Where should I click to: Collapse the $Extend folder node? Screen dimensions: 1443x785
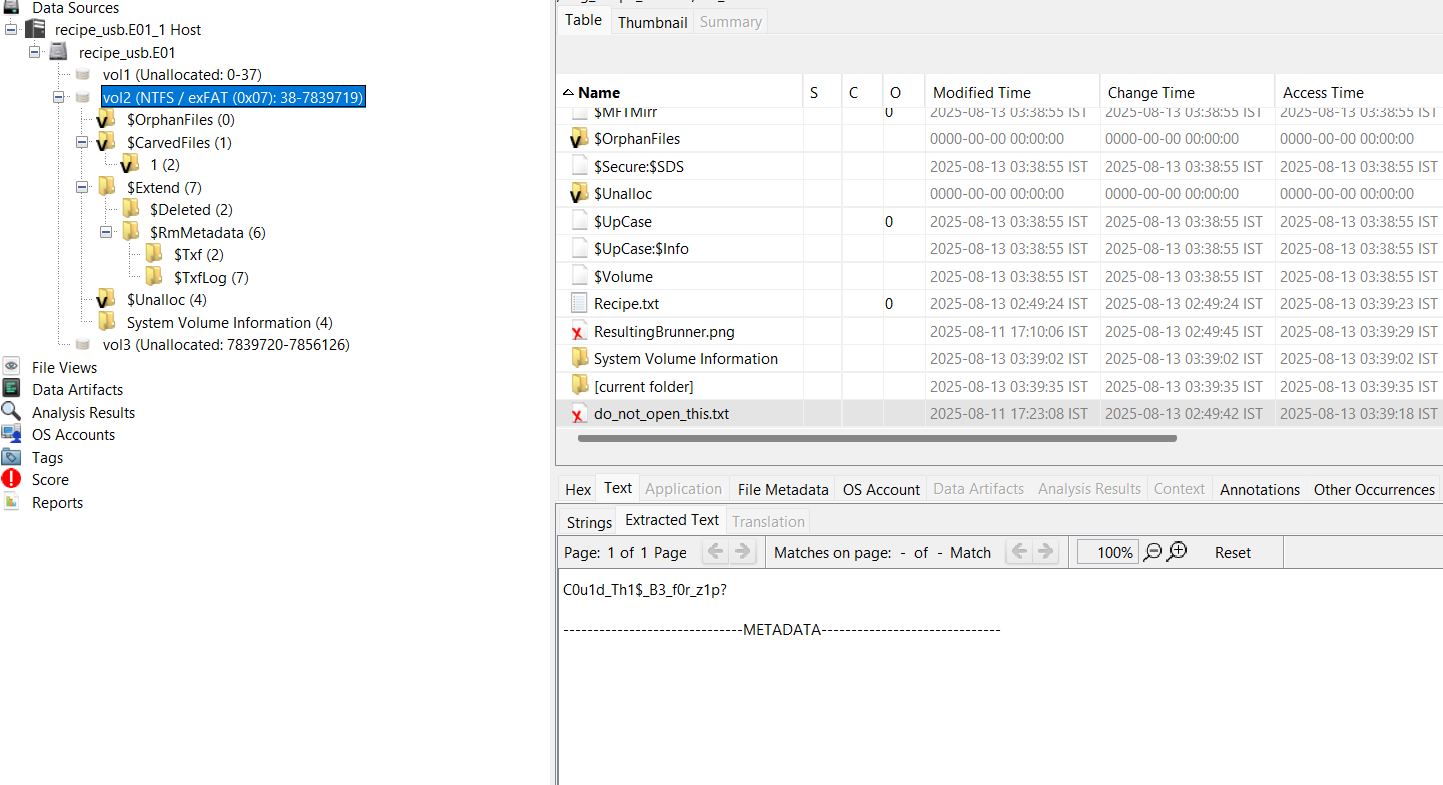click(x=83, y=186)
